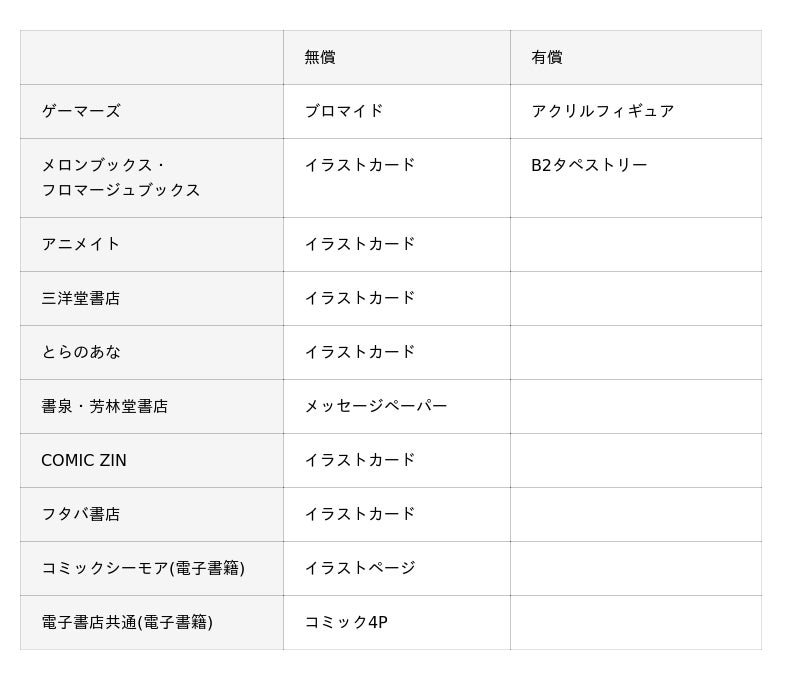
Task: Select the 三洋堂書店 row label
Action: tap(81, 298)
